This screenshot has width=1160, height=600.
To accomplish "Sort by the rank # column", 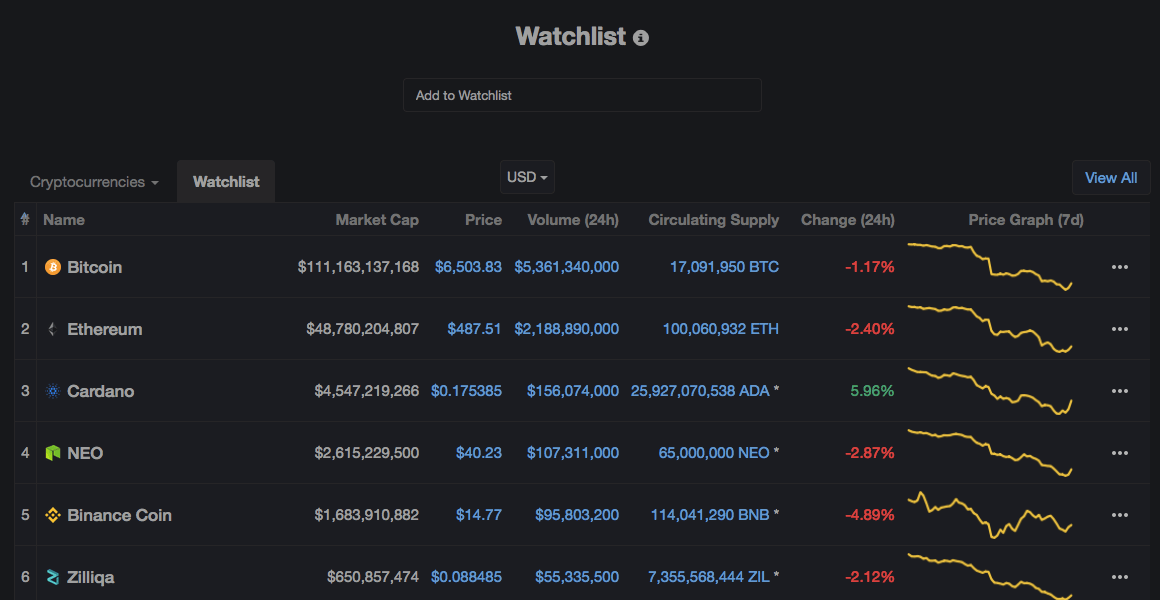I will coord(25,219).
